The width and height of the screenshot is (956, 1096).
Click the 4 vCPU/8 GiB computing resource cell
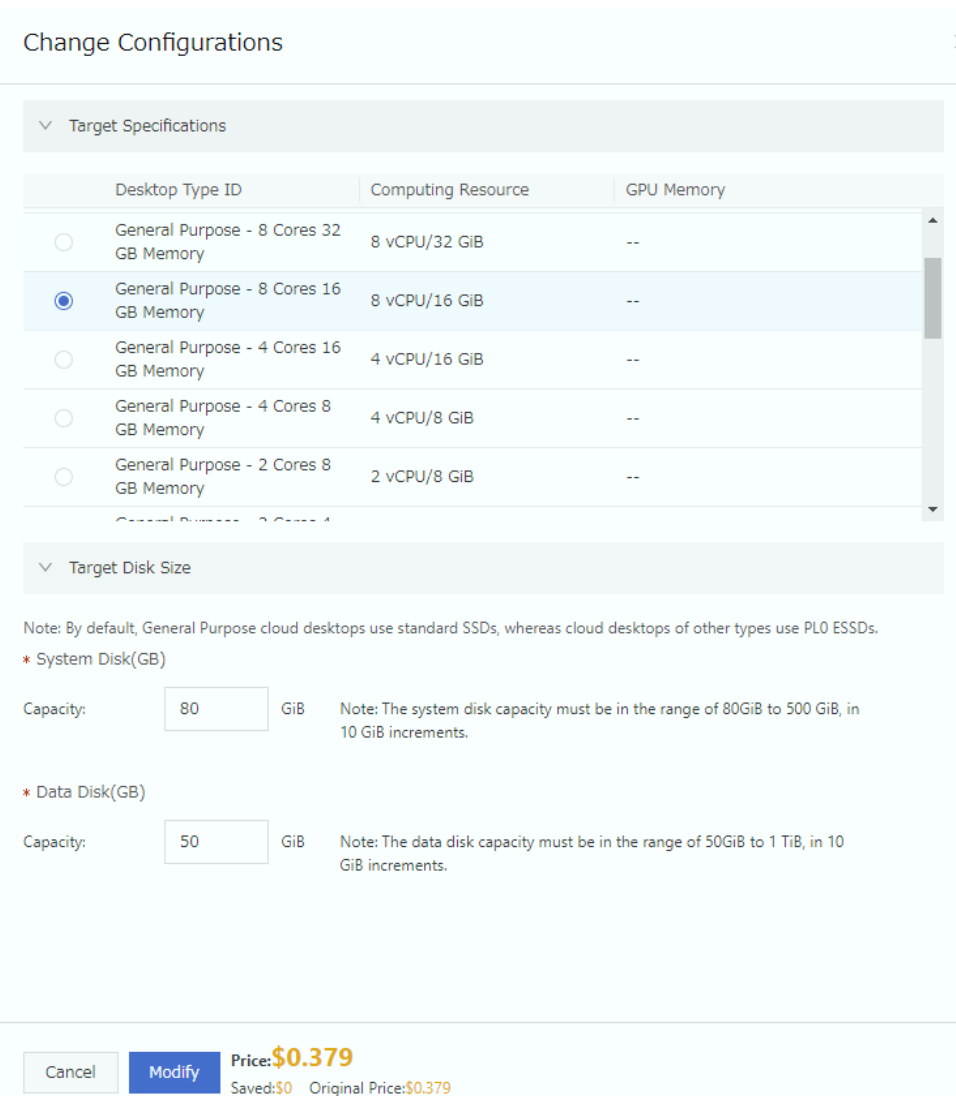point(422,418)
